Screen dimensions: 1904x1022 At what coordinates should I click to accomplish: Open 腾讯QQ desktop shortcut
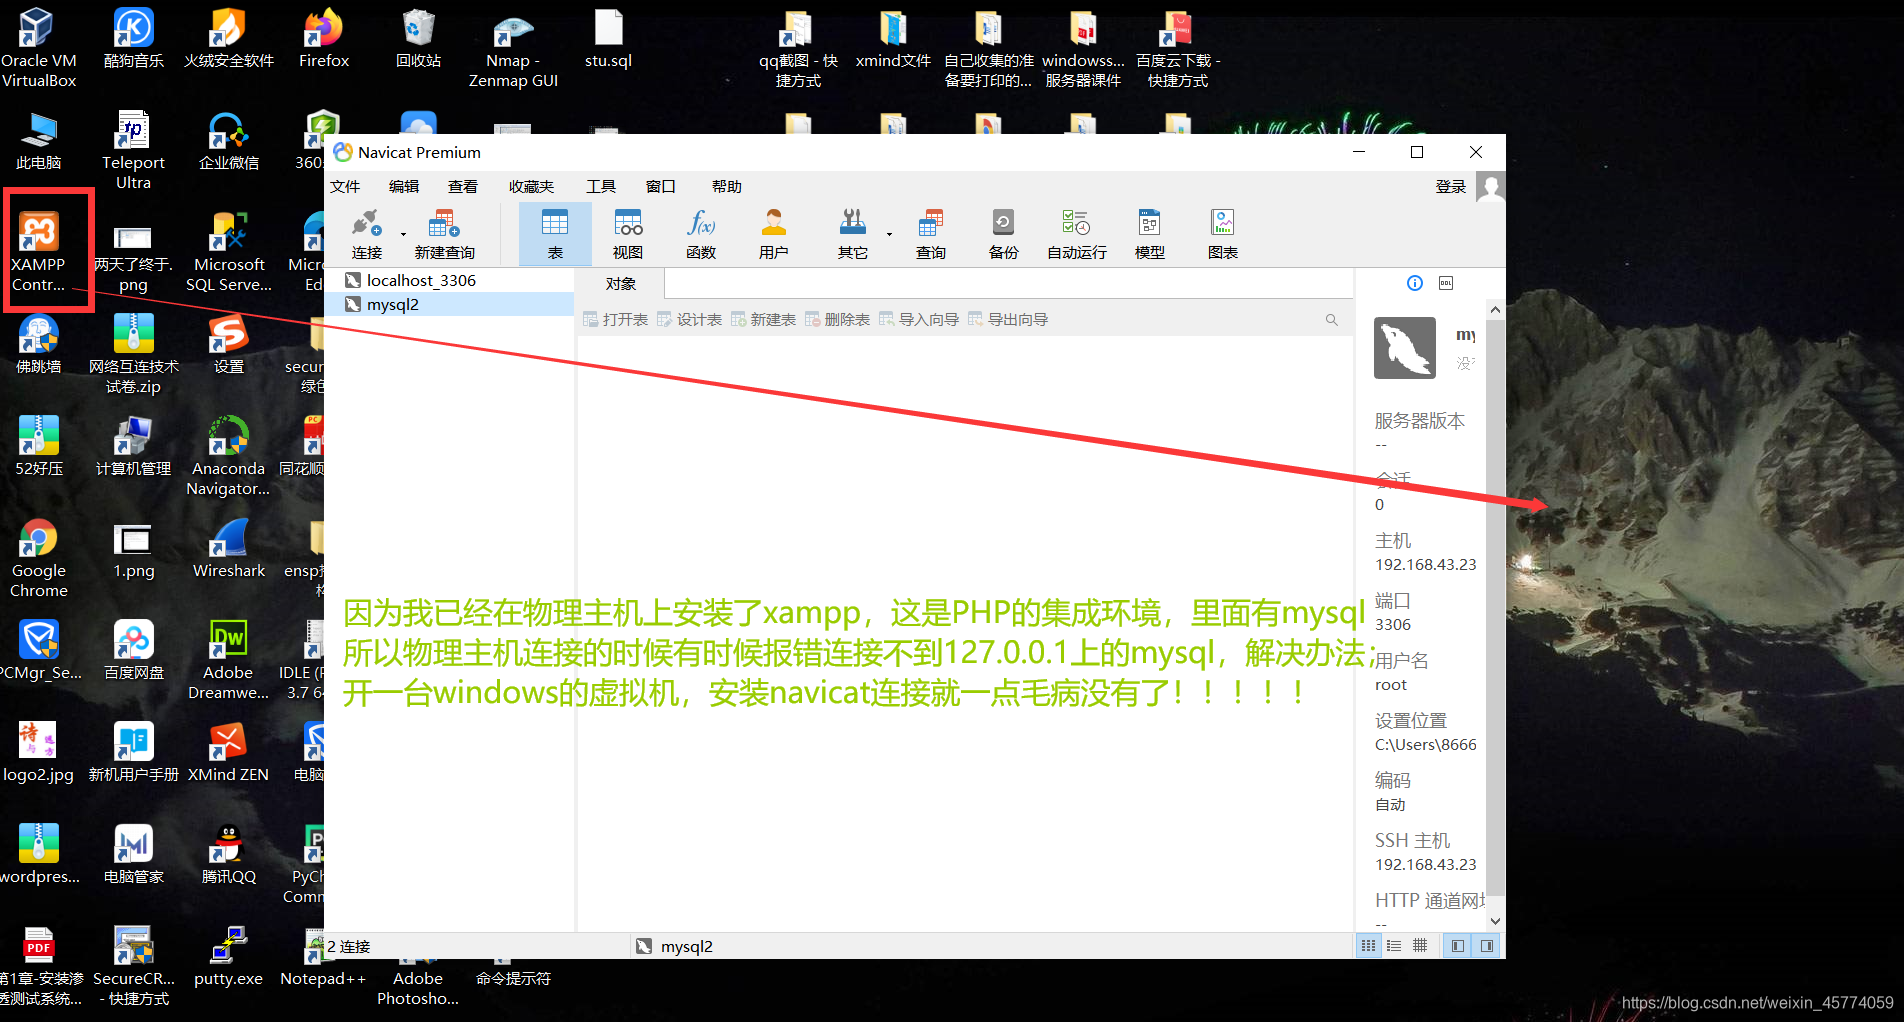tap(229, 852)
